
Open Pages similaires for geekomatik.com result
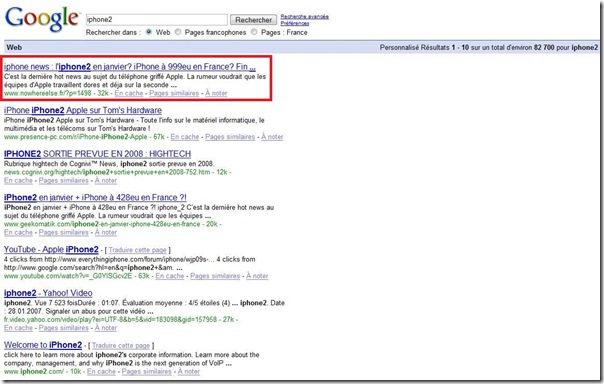[64, 232]
